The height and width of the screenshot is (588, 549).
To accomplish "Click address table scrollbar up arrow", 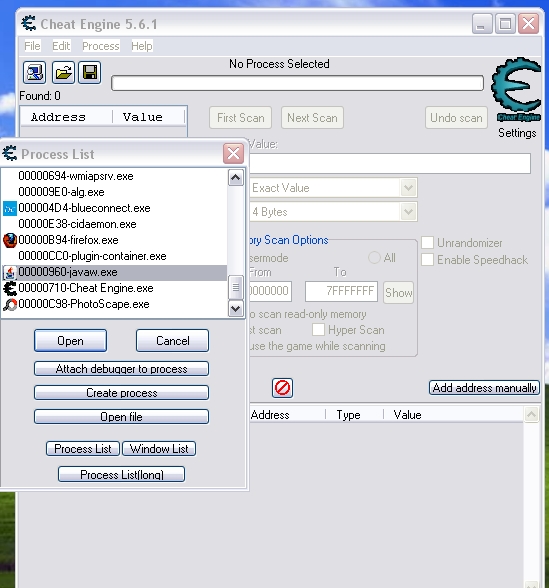I will tap(532, 414).
